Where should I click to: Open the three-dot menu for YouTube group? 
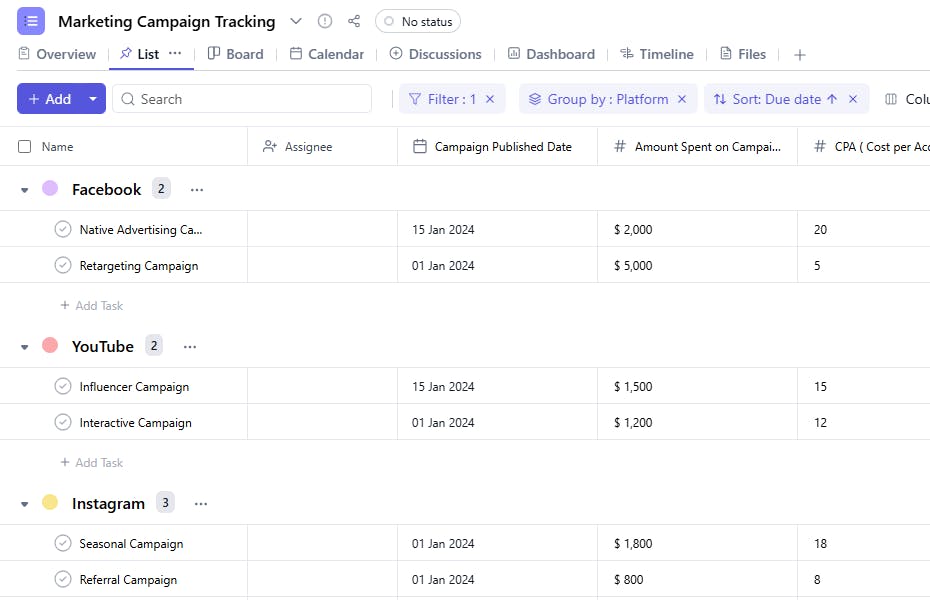click(x=190, y=346)
